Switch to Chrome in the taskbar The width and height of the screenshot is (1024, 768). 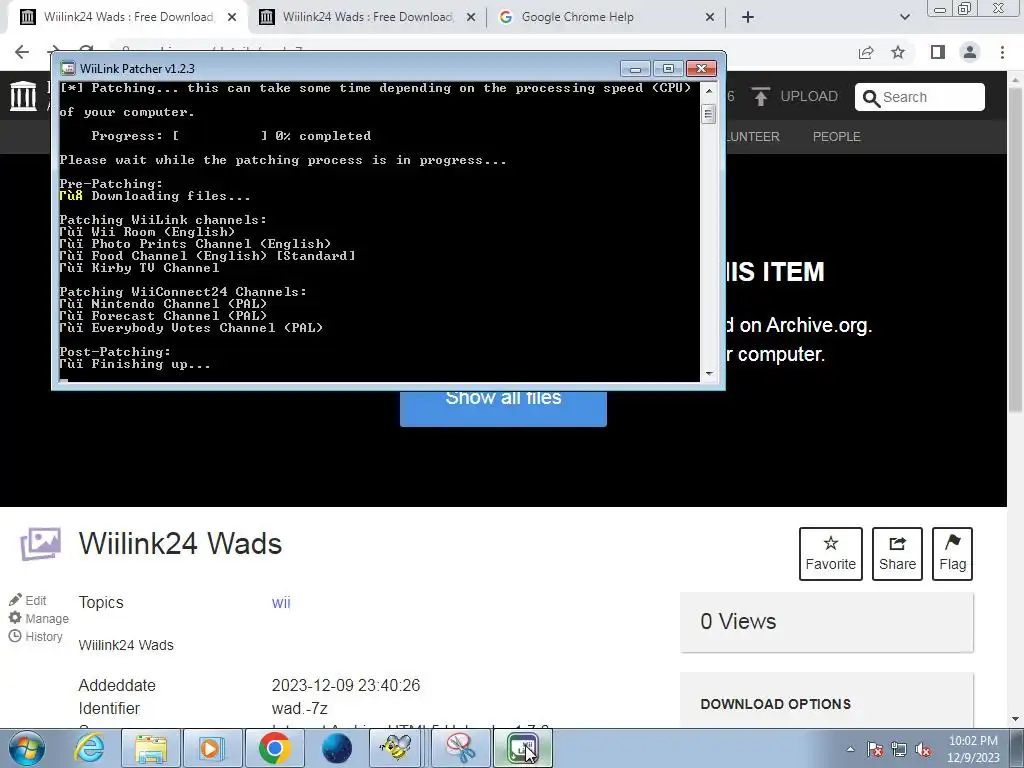(x=274, y=748)
